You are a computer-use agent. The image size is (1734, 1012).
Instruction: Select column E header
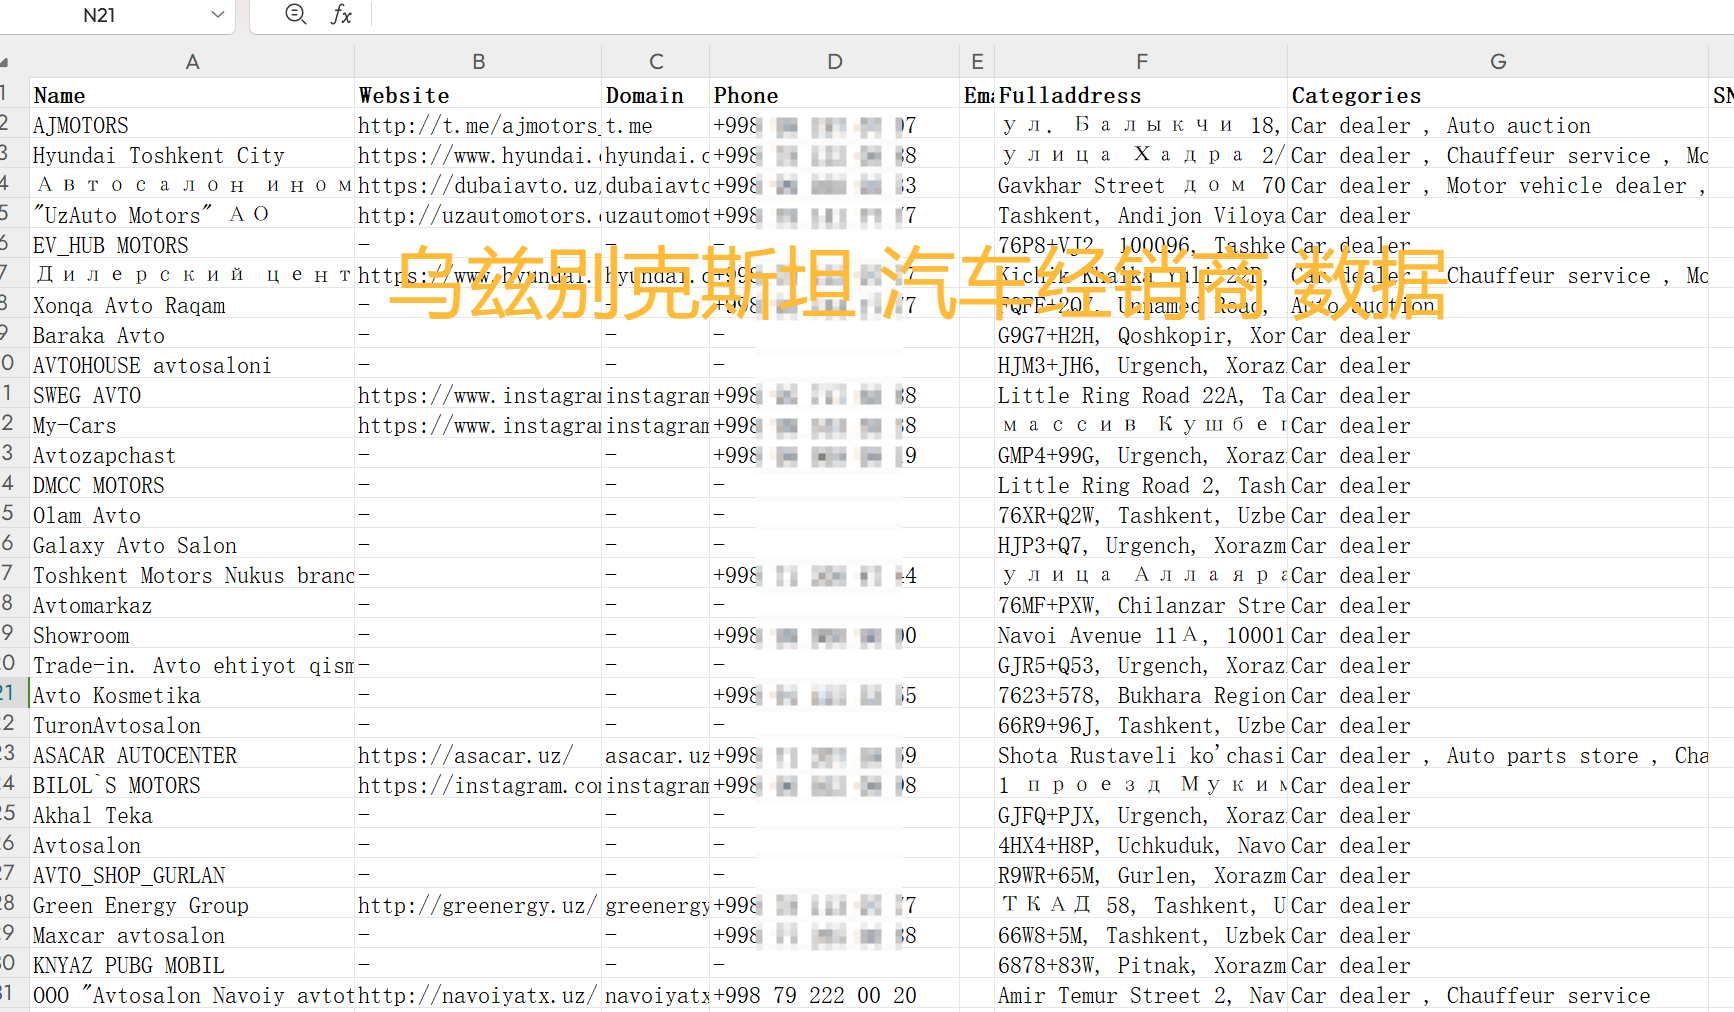tap(977, 62)
